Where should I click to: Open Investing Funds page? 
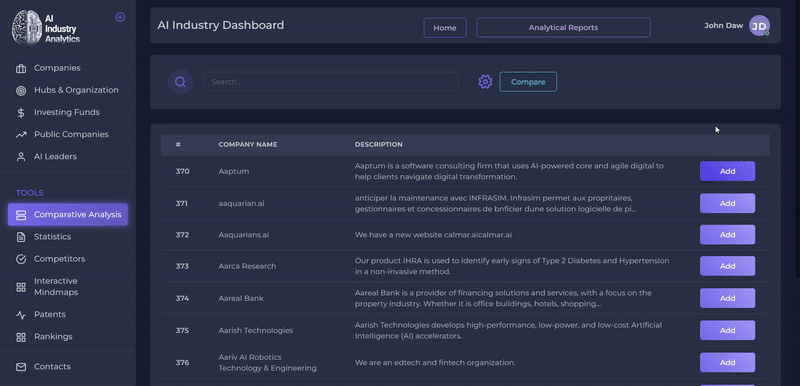point(67,112)
